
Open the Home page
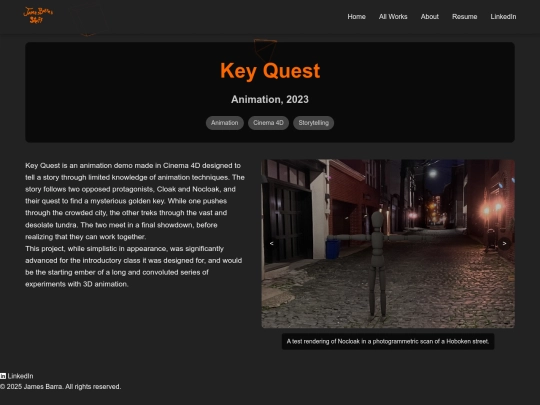click(356, 17)
